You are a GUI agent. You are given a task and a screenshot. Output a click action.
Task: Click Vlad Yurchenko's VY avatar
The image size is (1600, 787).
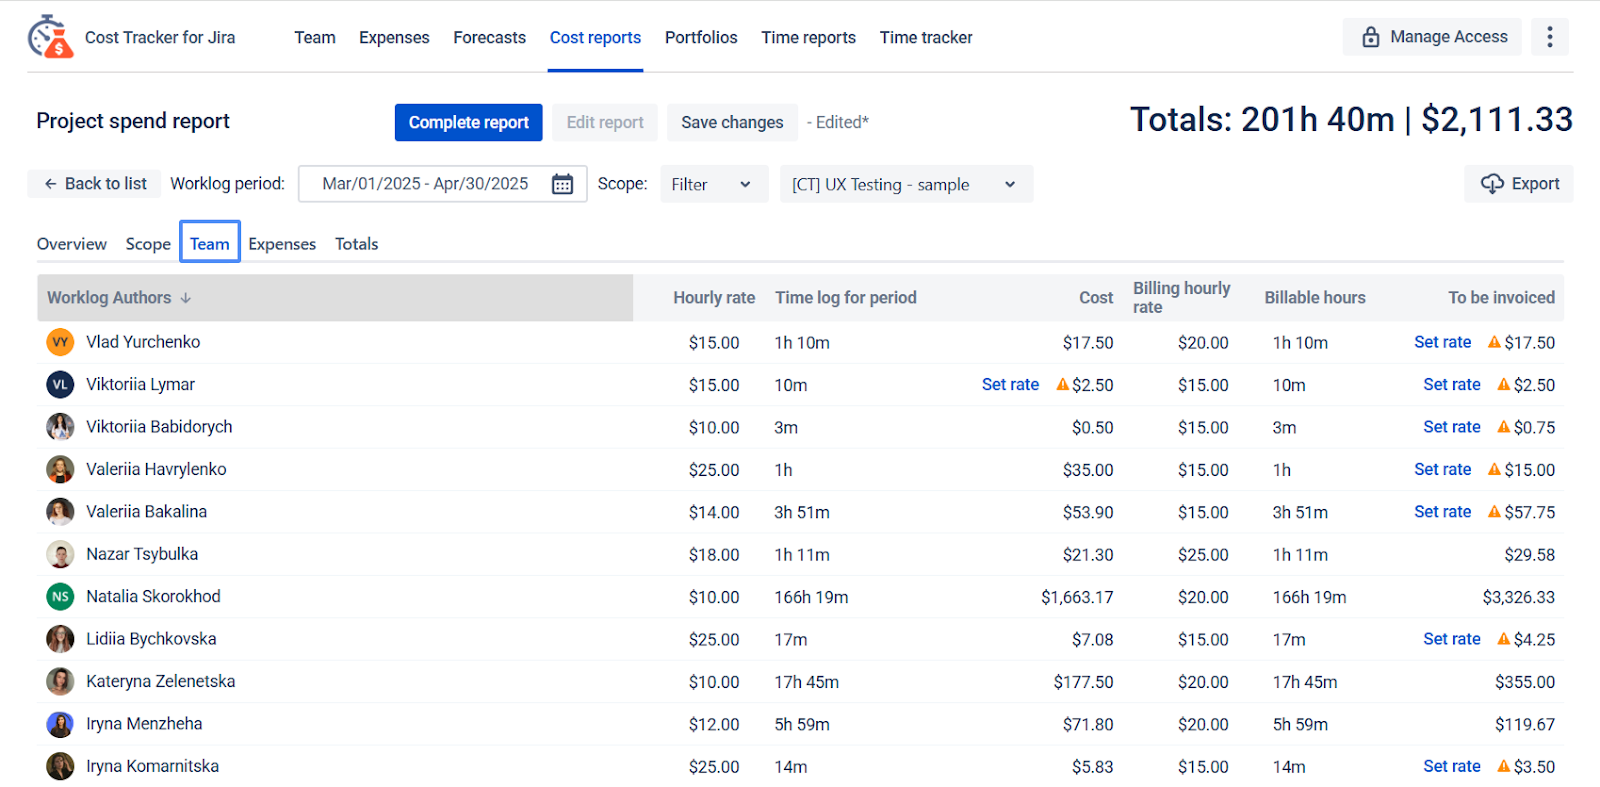click(60, 342)
